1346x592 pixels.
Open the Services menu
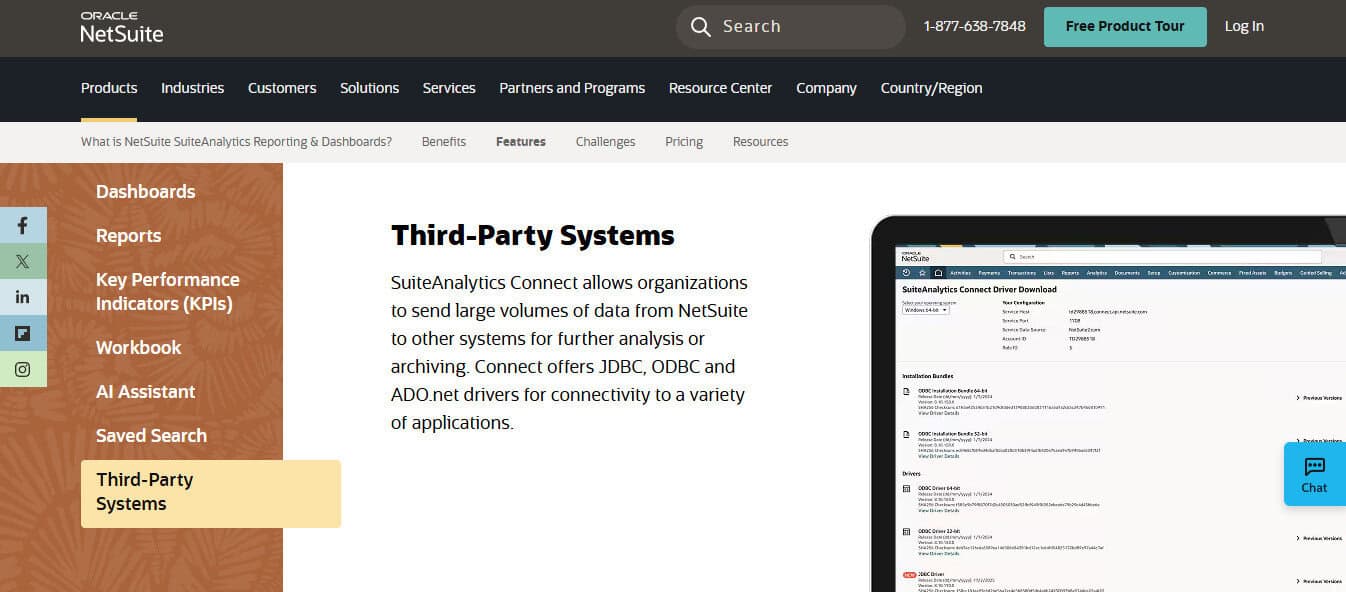449,88
